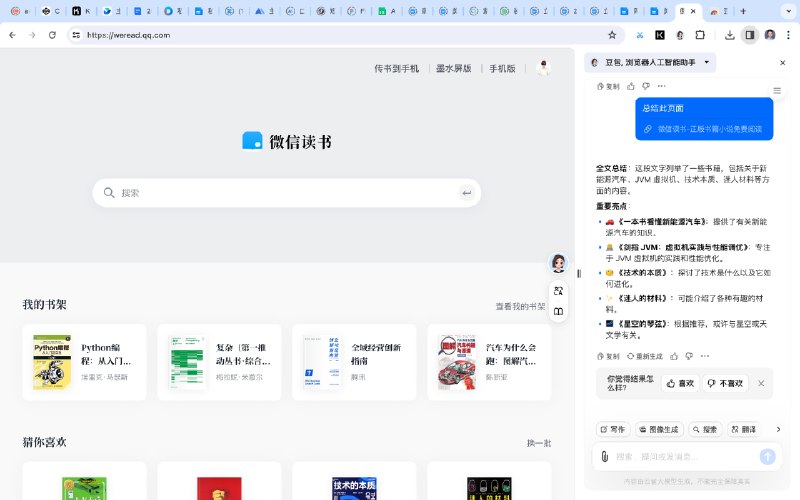Click thumbs-up icon right of 重新生成
Viewport: 800px width, 500px height.
click(674, 356)
